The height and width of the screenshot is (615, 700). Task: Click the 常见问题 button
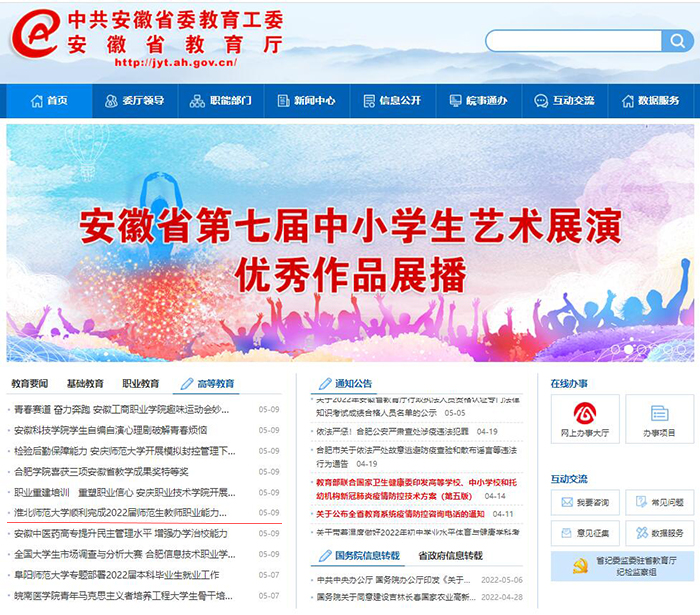point(659,503)
